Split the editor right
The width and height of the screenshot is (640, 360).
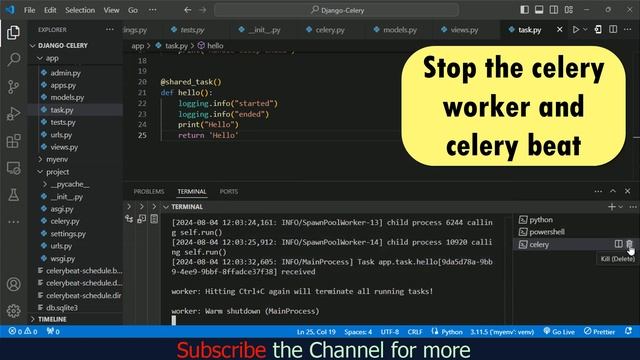(613, 30)
